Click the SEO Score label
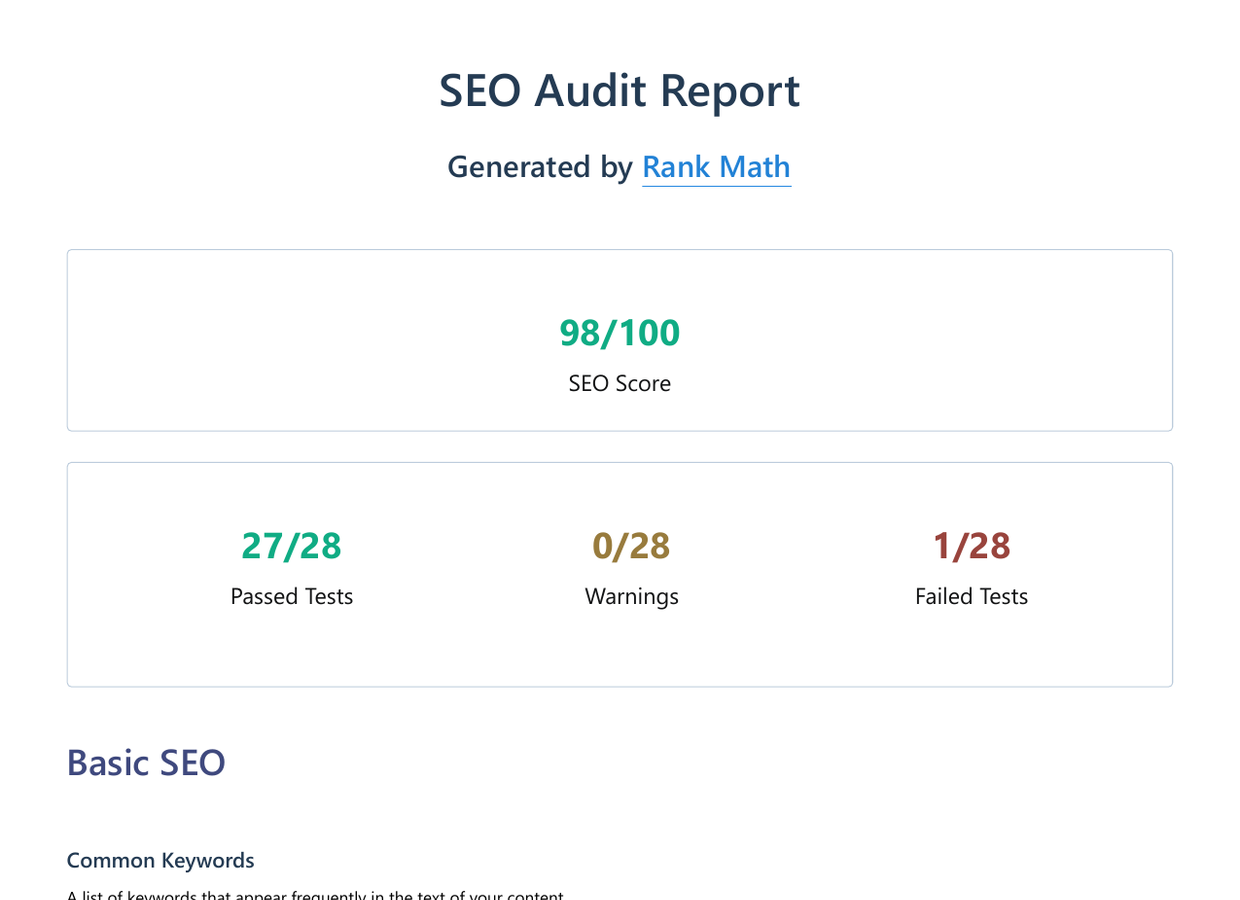This screenshot has width=1240, height=900. click(620, 384)
